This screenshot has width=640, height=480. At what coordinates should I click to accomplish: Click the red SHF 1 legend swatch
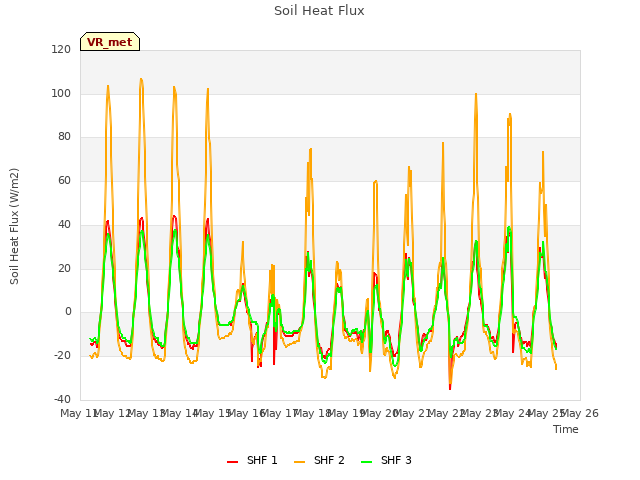(232, 461)
